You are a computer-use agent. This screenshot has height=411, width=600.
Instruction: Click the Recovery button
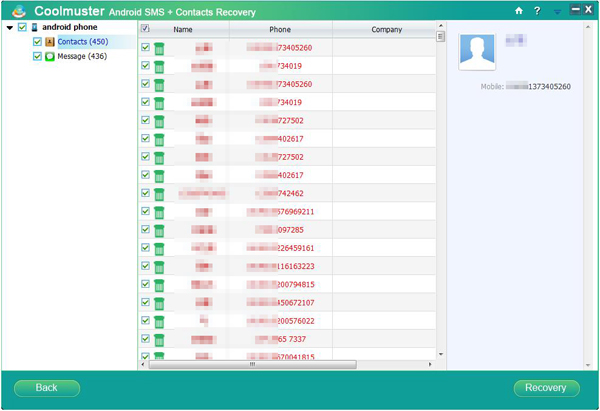[x=546, y=387]
